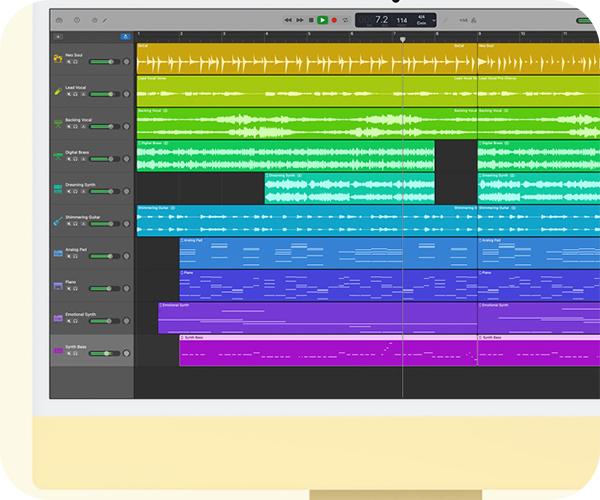Open the Library from the toolbar
This screenshot has width=600, height=500.
[60, 19]
